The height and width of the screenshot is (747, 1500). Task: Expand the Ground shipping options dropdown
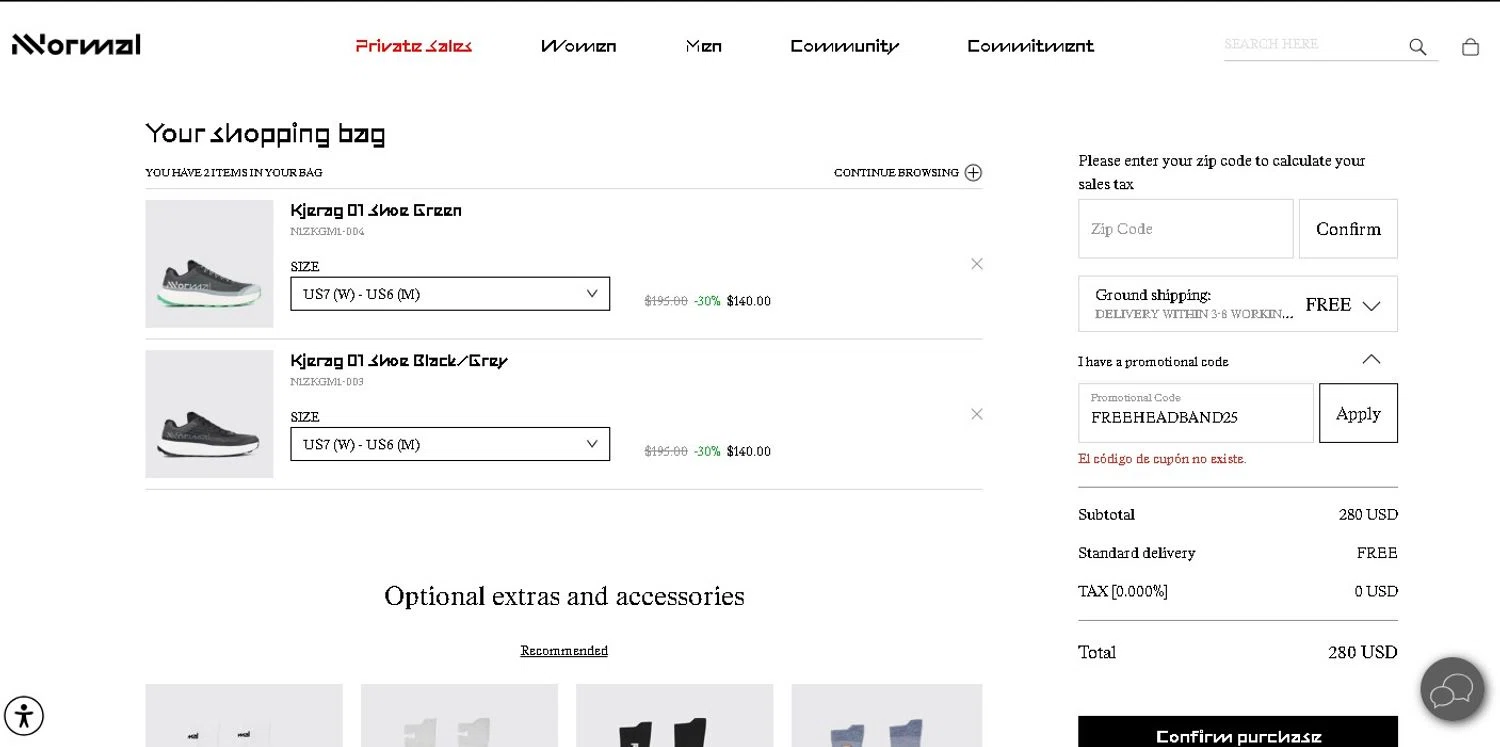[1238, 304]
